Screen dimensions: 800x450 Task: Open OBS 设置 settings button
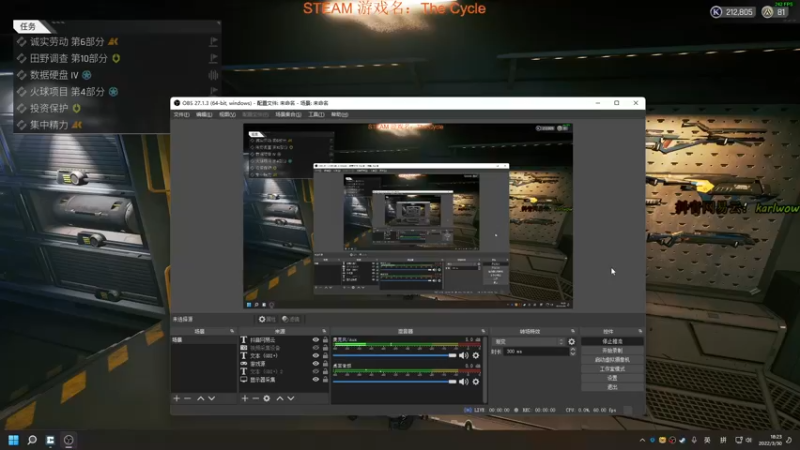(x=612, y=378)
